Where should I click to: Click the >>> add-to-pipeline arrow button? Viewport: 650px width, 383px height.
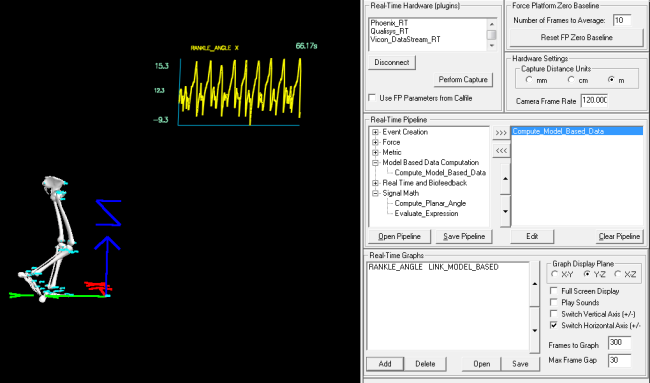point(501,133)
